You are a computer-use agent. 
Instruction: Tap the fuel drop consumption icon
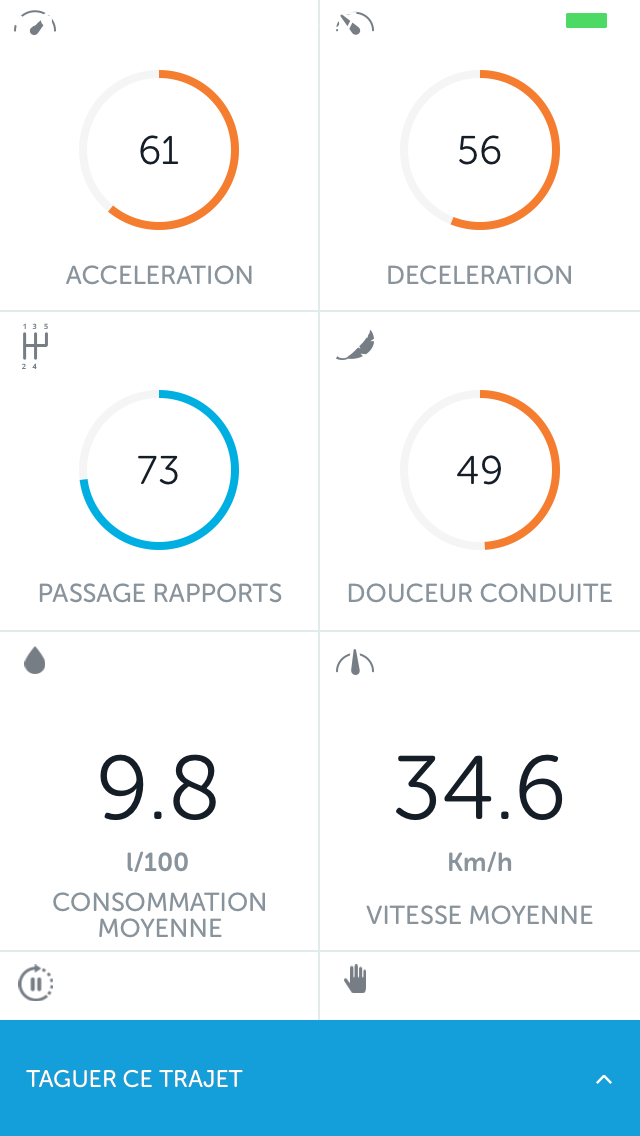pos(35,660)
